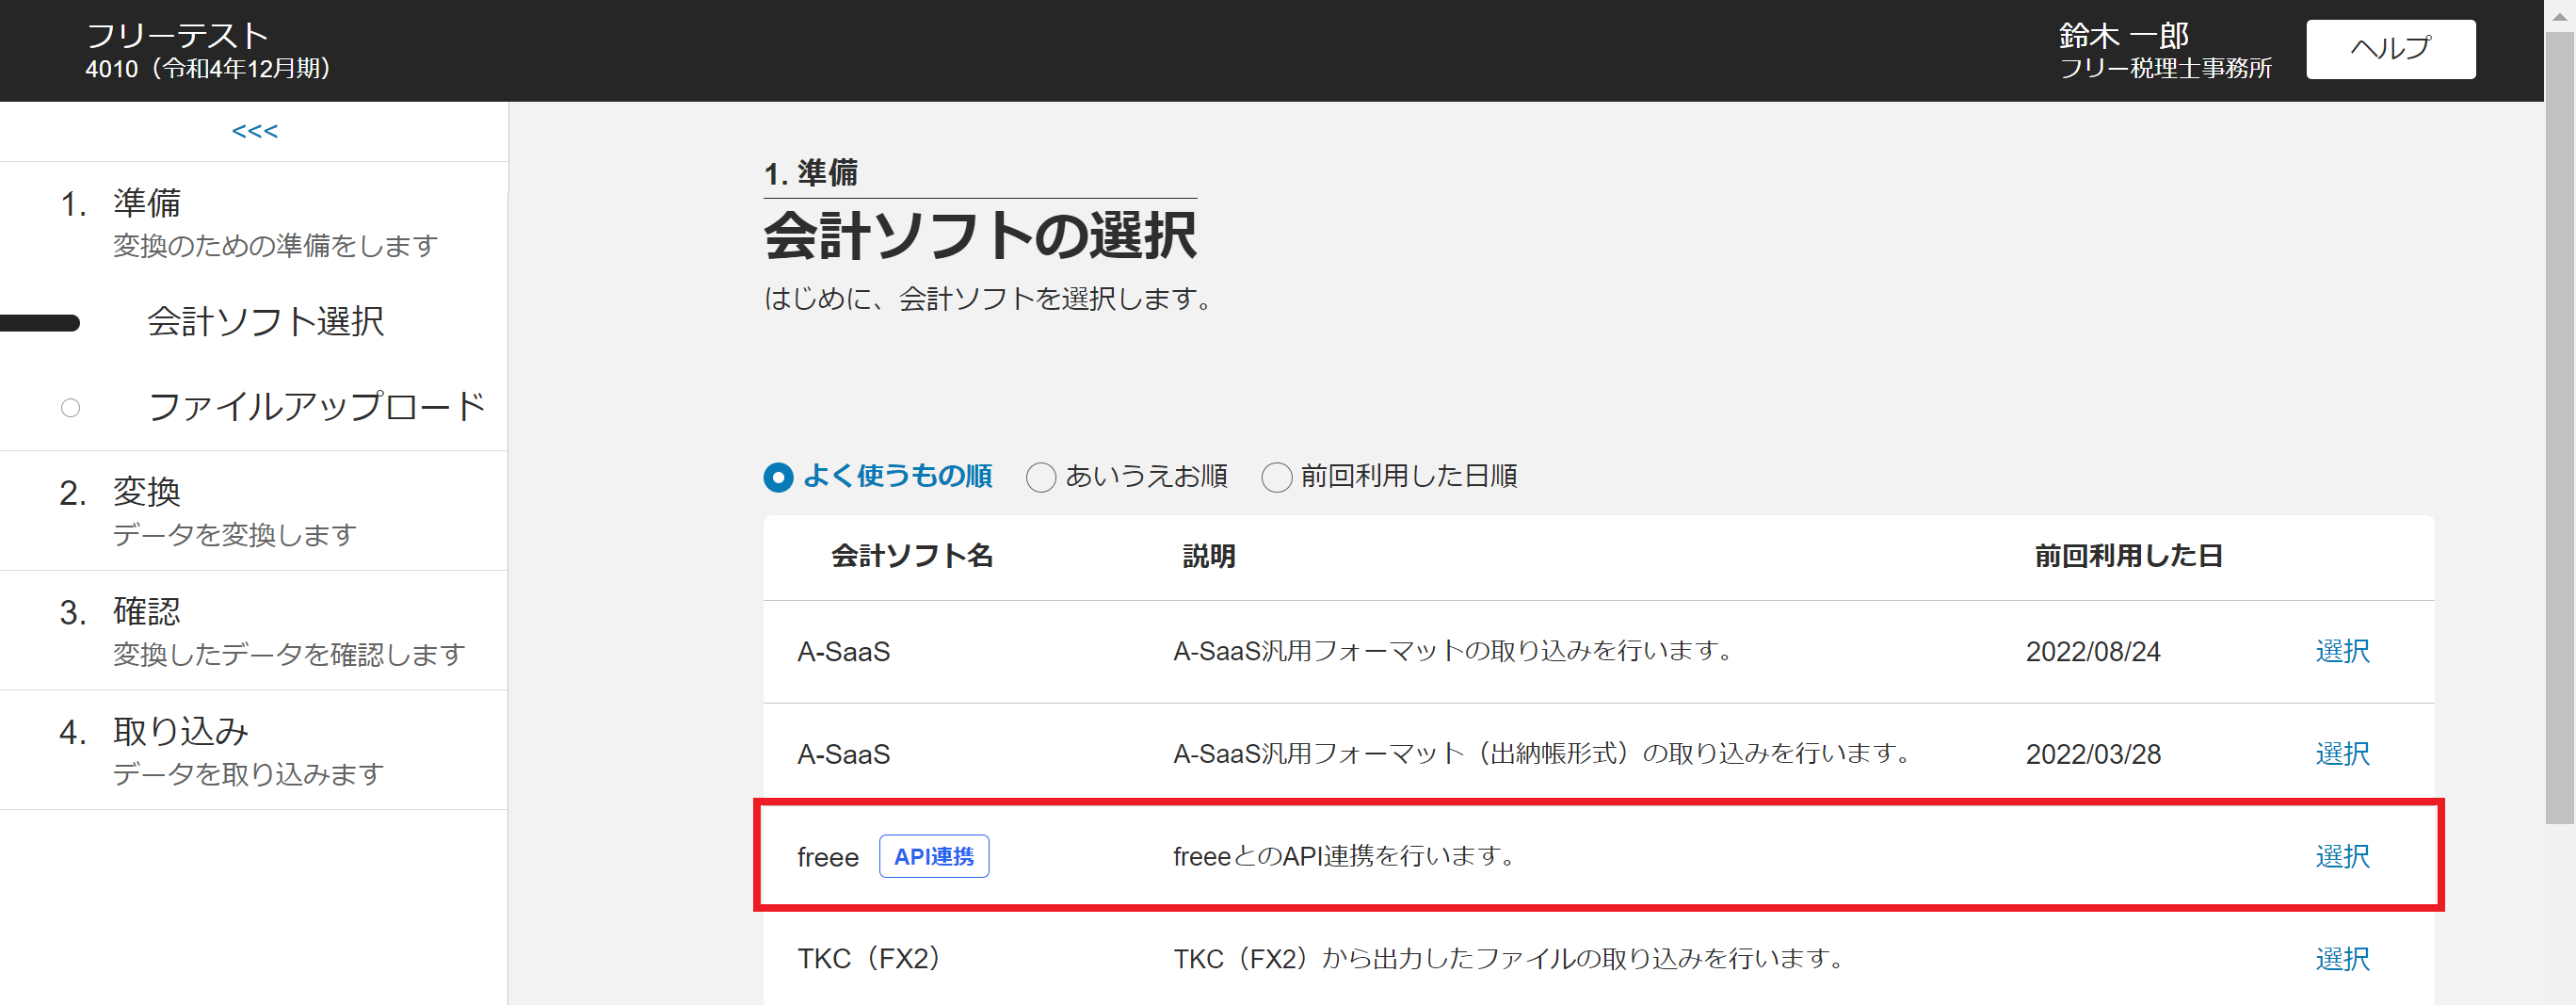Click the A-SaaS 出納帳形式 description text
The image size is (2576, 1005).
[x=1542, y=753]
